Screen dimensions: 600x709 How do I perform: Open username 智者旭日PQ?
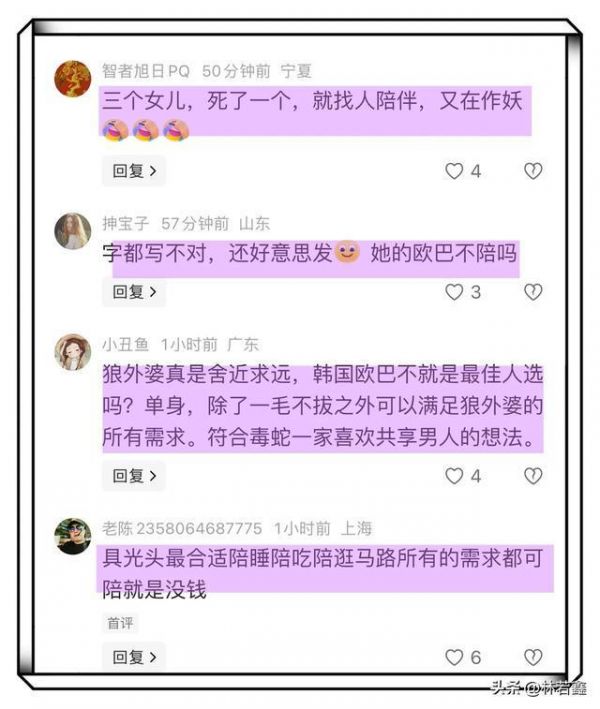146,71
